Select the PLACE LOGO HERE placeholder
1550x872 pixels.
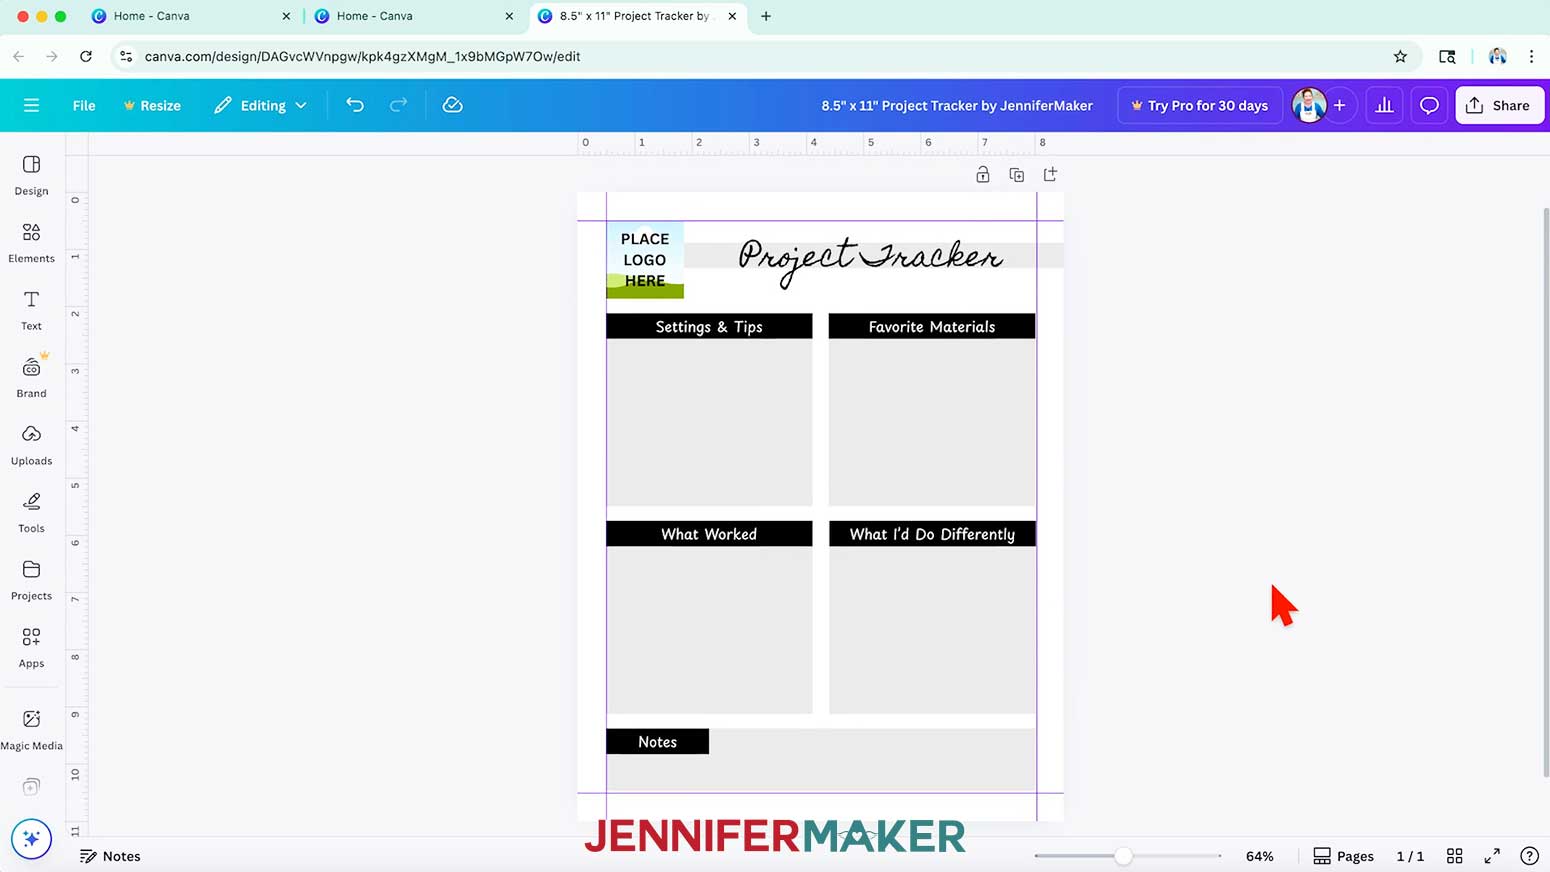coord(645,260)
